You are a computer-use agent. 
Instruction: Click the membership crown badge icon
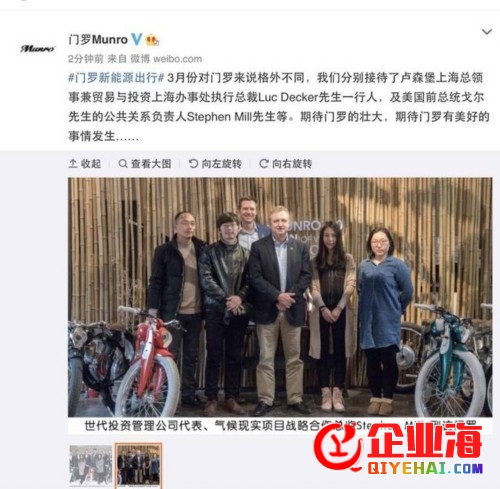click(x=152, y=40)
